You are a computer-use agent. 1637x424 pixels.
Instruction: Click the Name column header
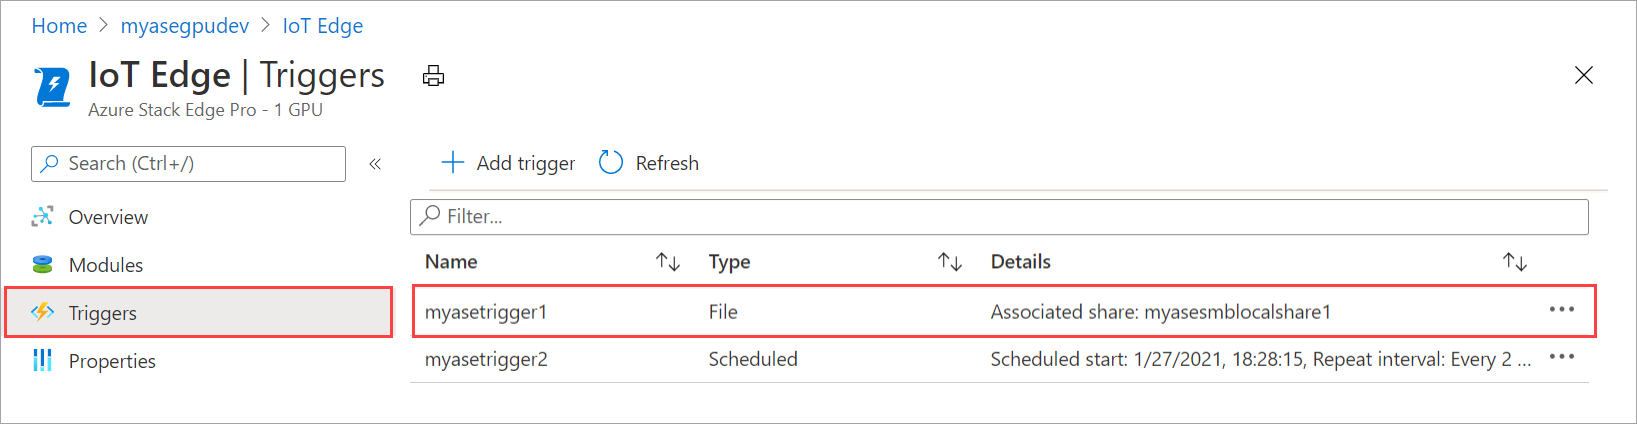[451, 262]
